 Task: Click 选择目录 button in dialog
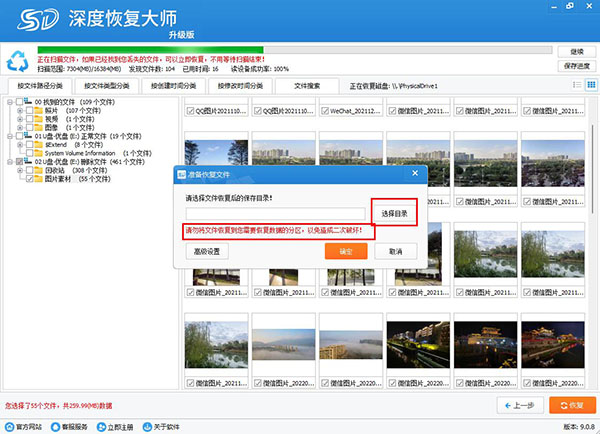[x=393, y=214]
